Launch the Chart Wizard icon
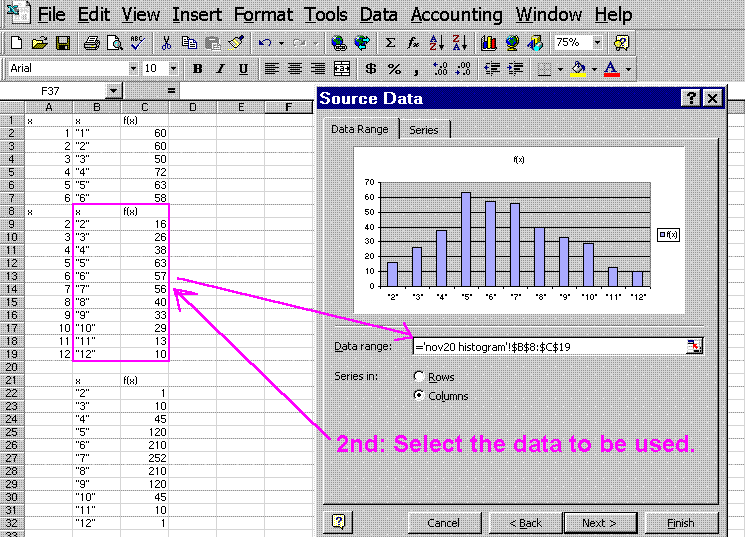The image size is (745, 537). 488,43
